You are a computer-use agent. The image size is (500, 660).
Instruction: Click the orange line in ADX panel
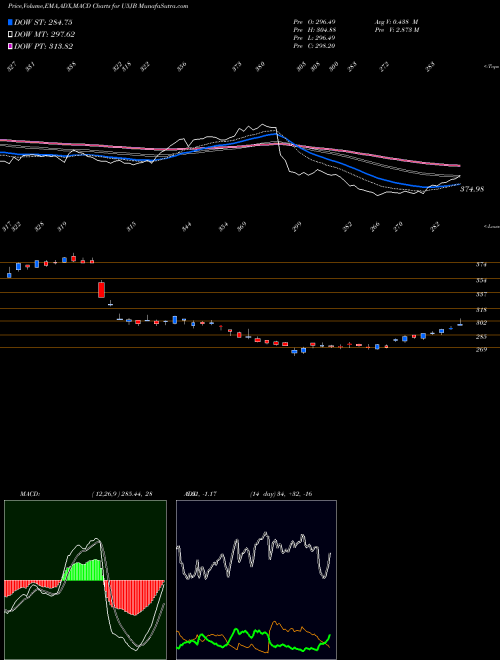290,627
